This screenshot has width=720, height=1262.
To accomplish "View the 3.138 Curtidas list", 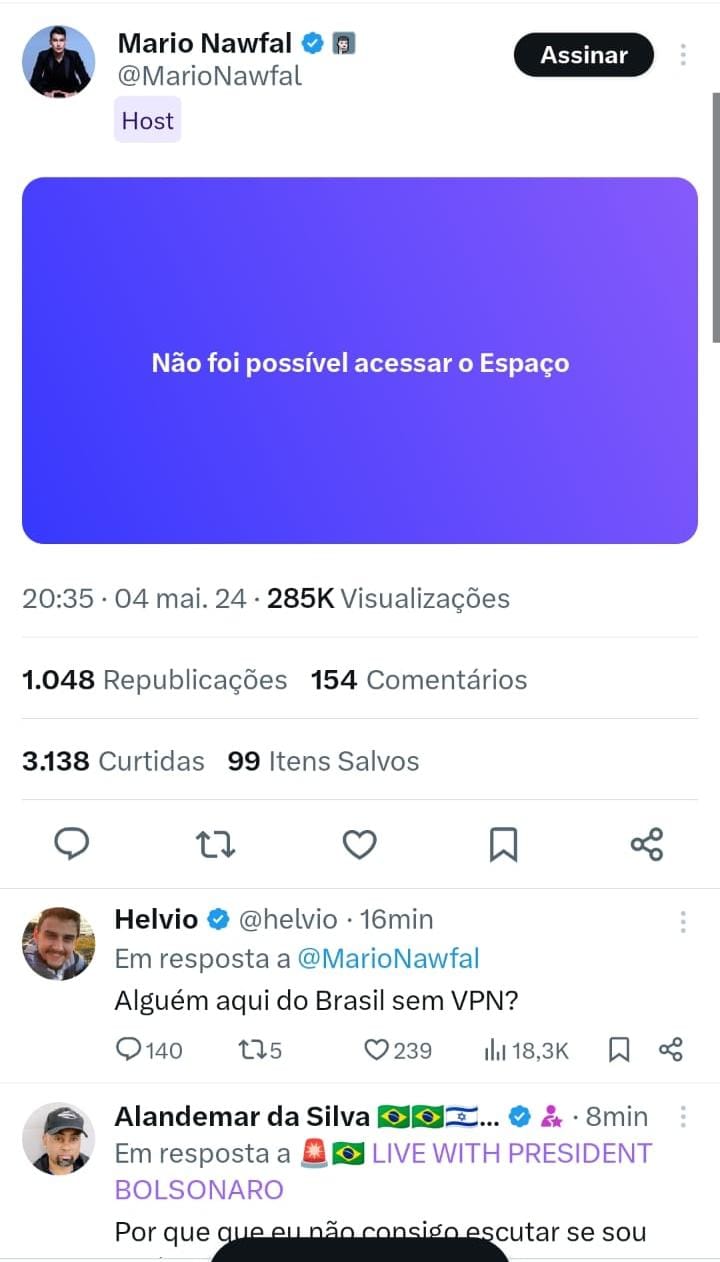I will pyautogui.click(x=113, y=761).
